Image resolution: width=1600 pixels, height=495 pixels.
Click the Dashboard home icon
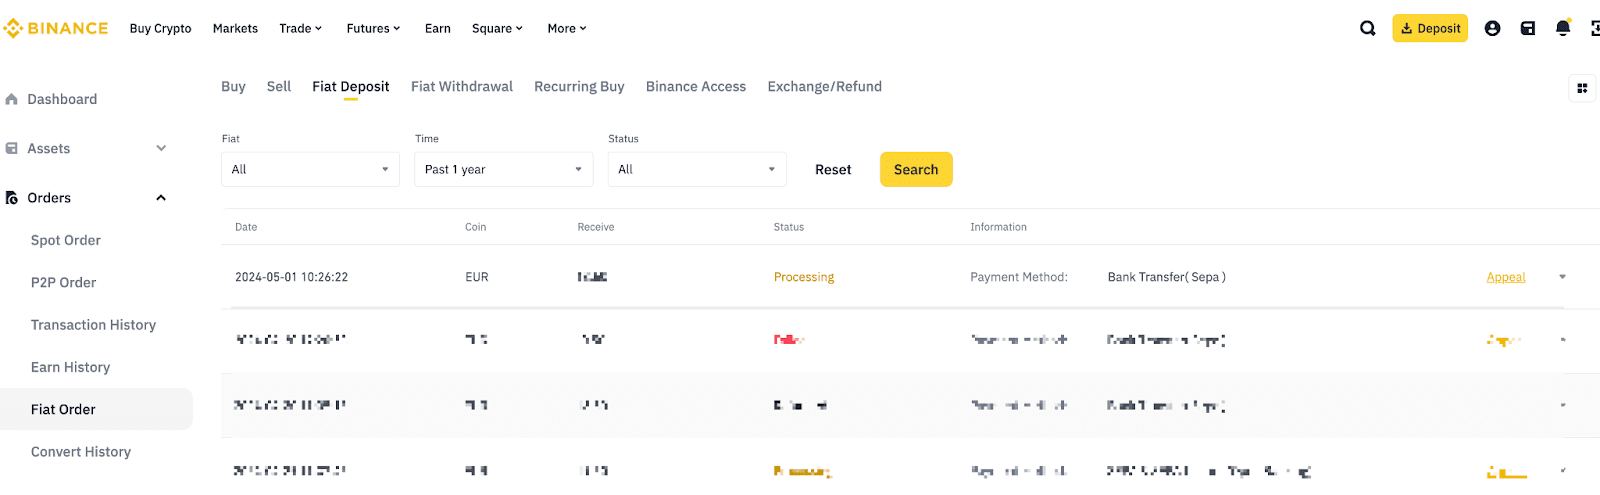(x=12, y=99)
